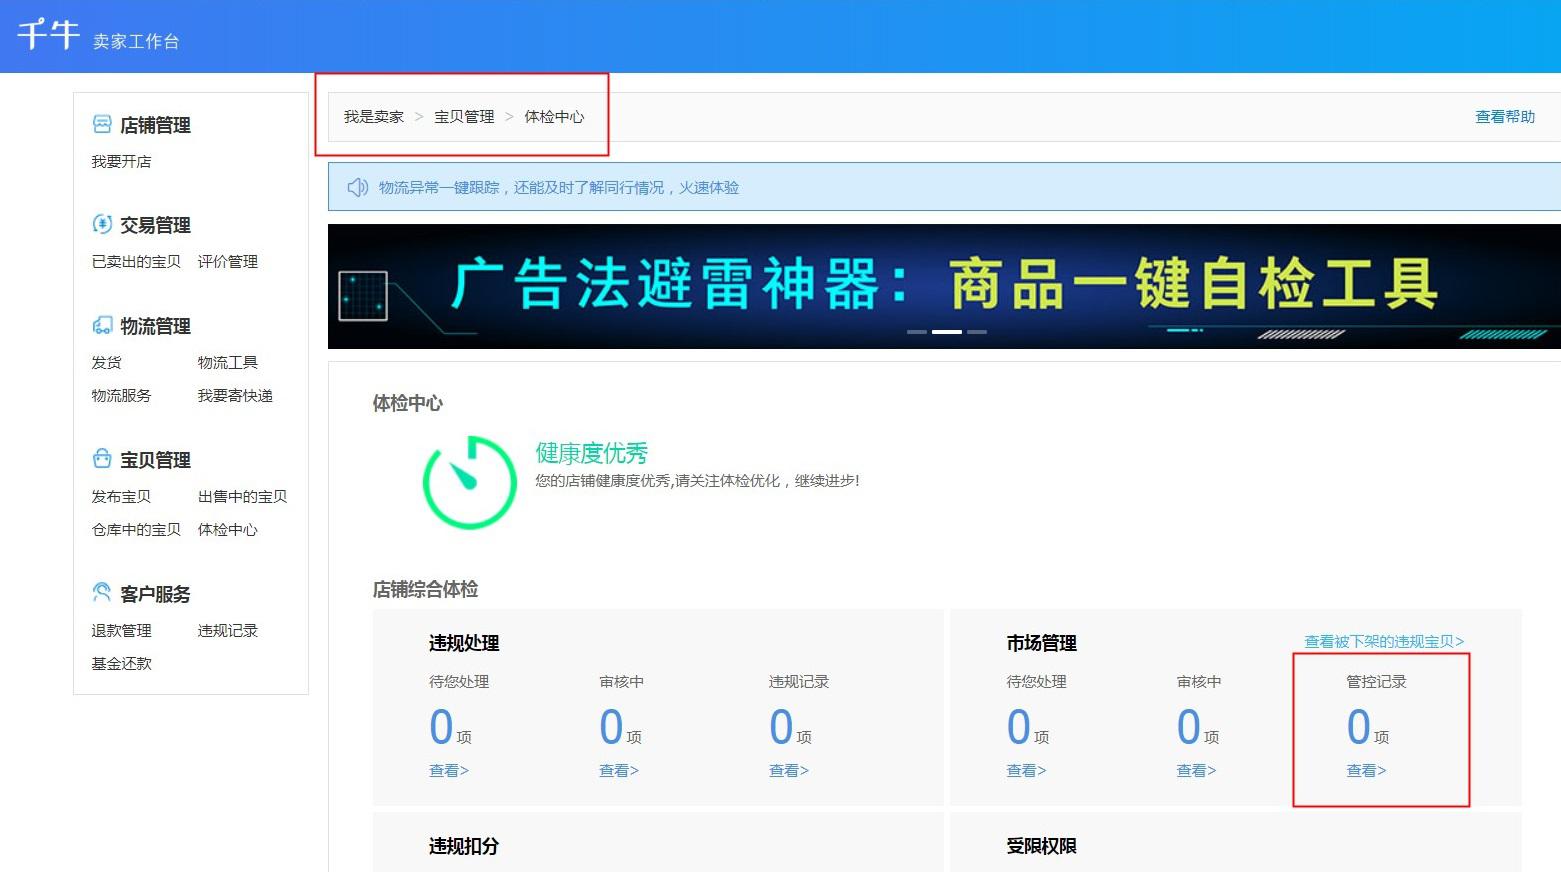Click the 店铺管理 section heading
This screenshot has height=872, width=1561.
point(155,125)
